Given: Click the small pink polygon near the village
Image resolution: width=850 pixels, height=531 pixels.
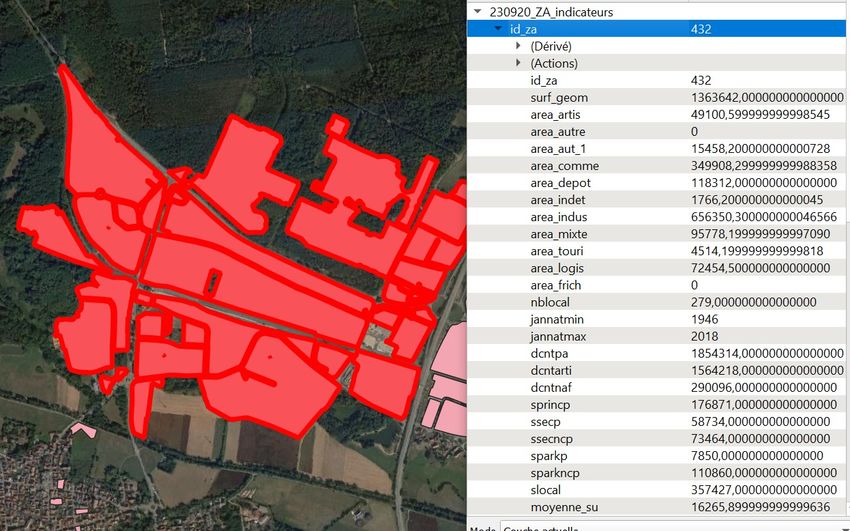Looking at the screenshot, I should pos(83,429).
